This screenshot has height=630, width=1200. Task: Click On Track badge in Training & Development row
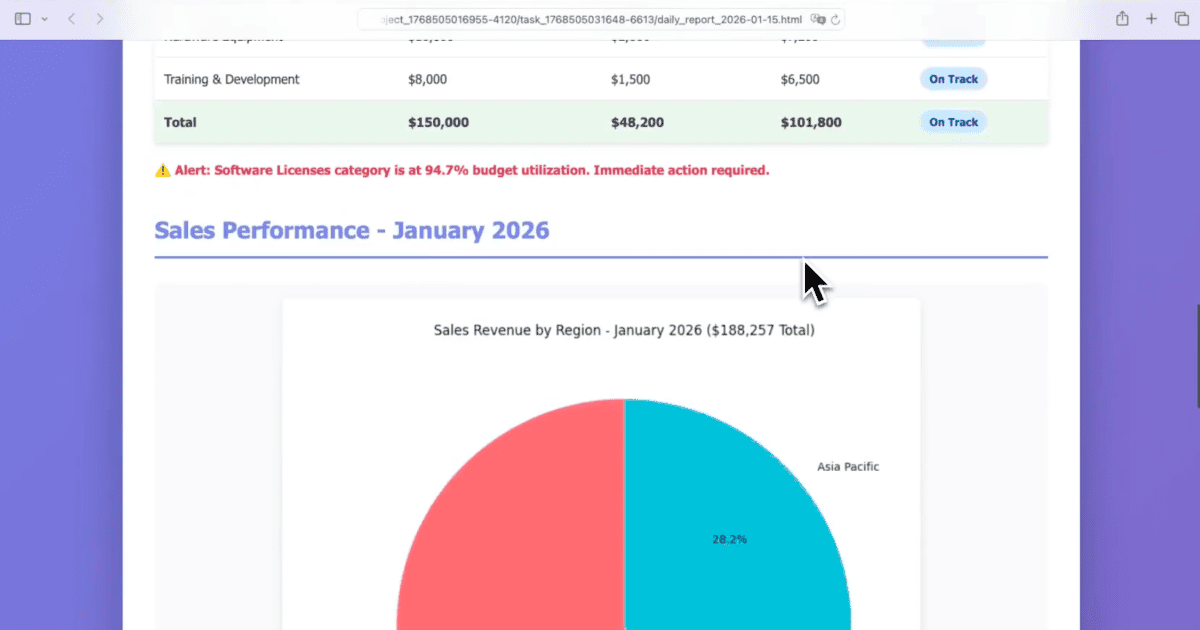(x=953, y=79)
